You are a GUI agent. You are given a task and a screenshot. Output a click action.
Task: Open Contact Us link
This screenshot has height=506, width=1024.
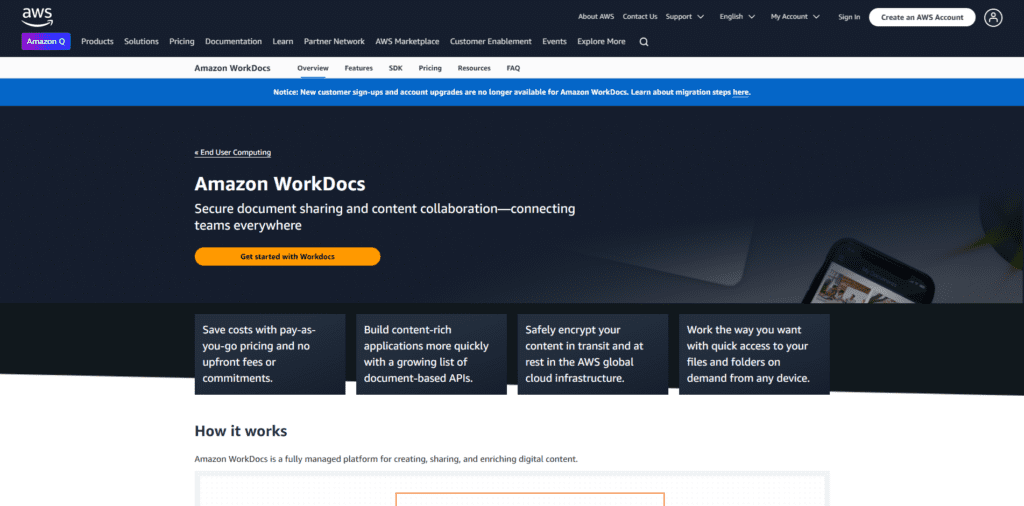[x=640, y=17]
